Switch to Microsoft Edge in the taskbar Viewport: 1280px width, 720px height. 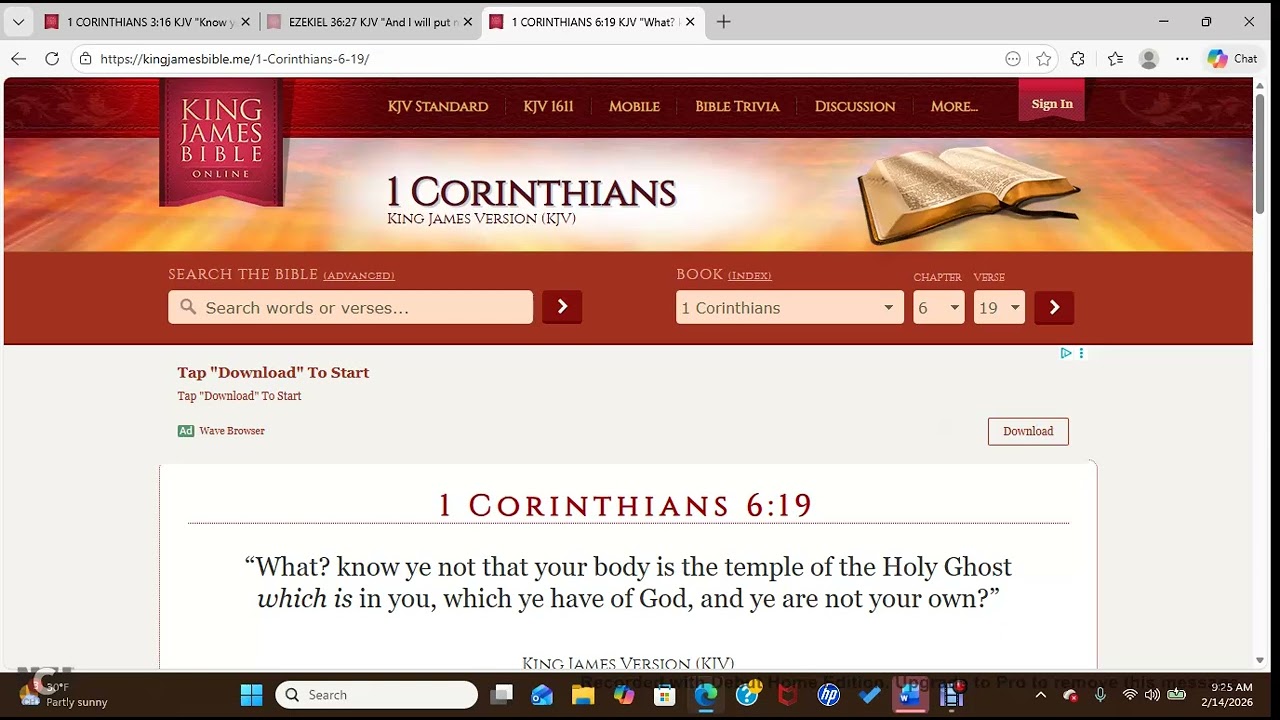[x=706, y=695]
